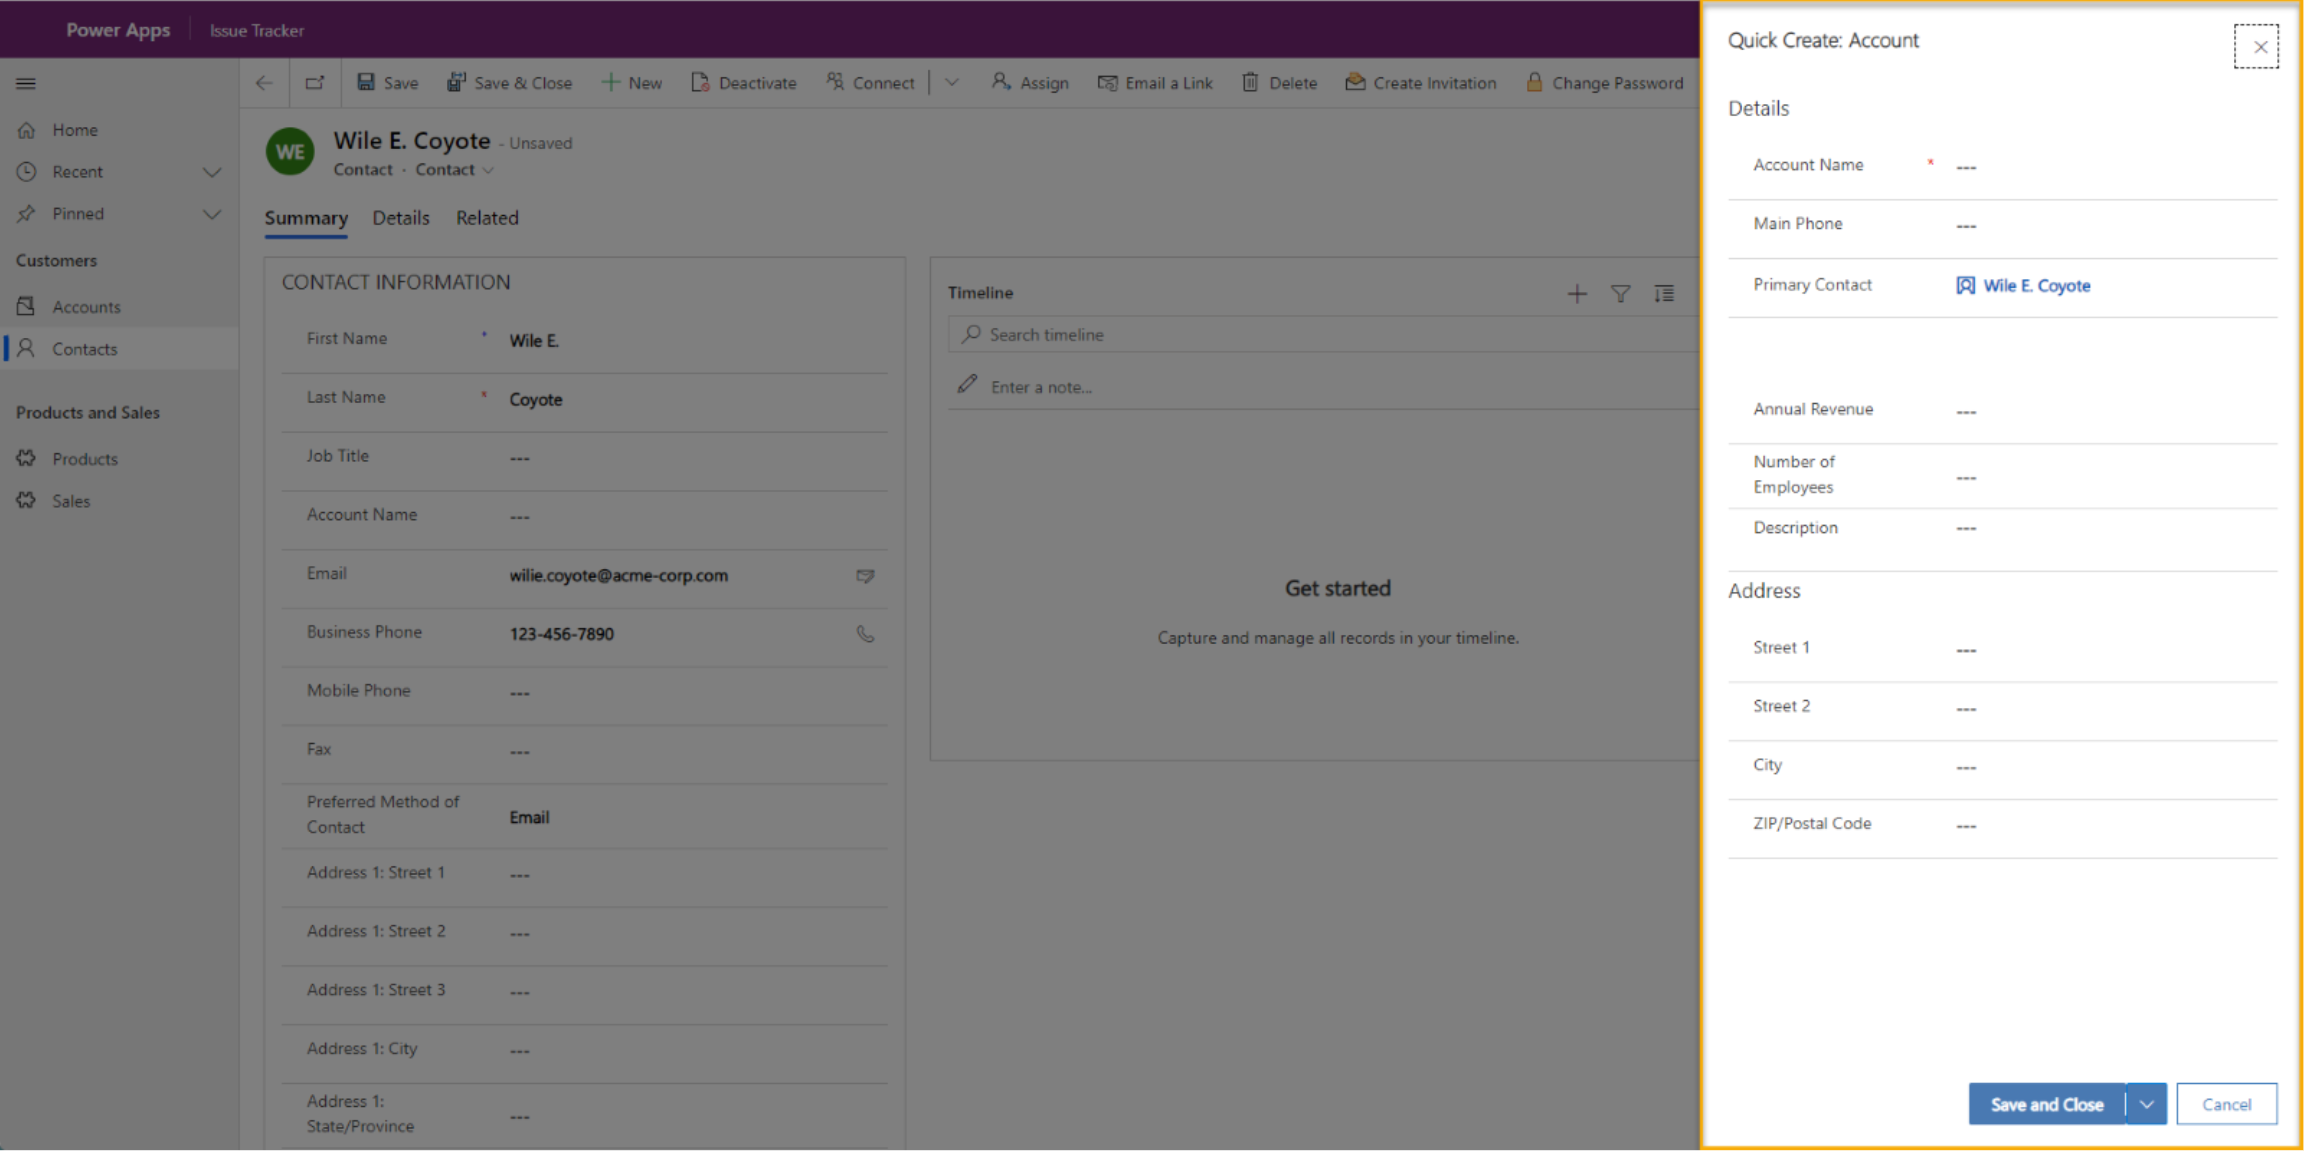Filter the timeline entries
The width and height of the screenshot is (2309, 1153).
(x=1620, y=293)
